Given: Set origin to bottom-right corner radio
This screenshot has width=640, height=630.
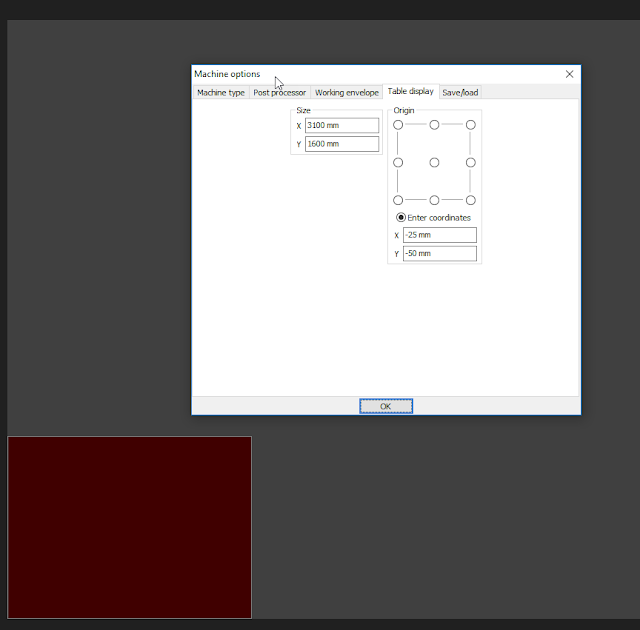Looking at the screenshot, I should (471, 200).
